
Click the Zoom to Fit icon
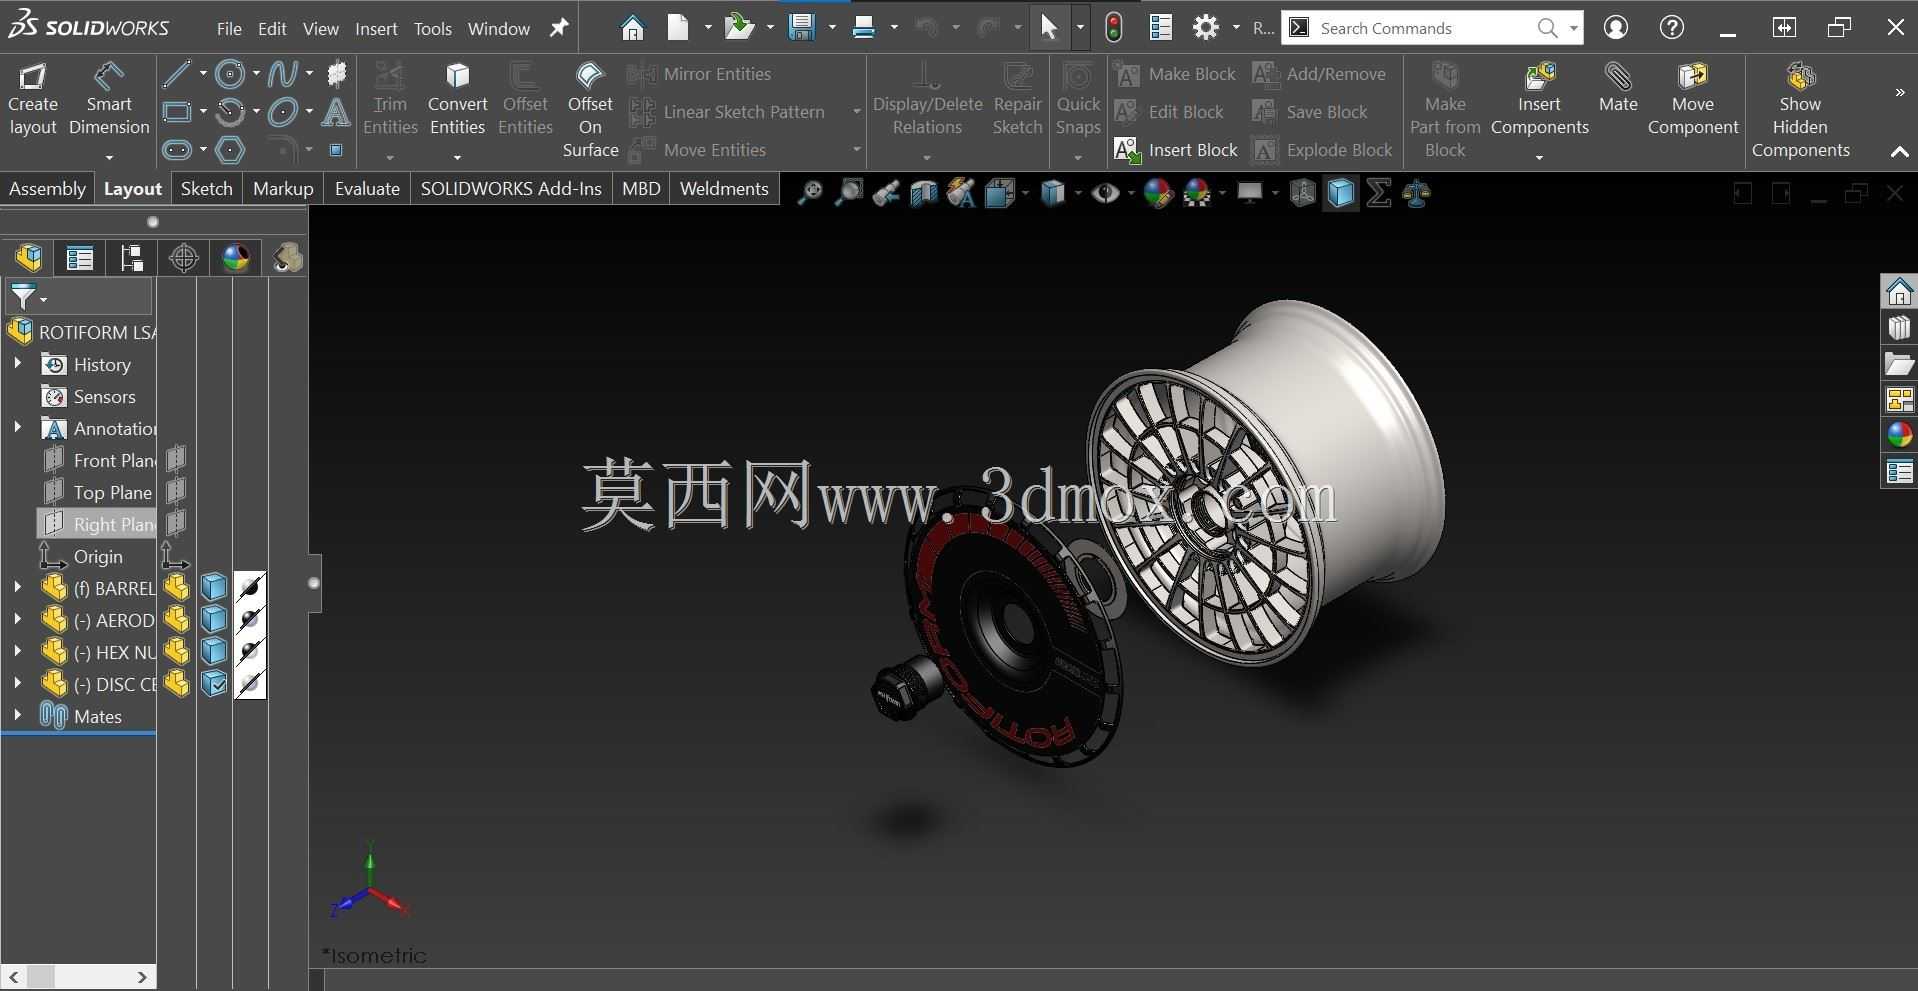pos(810,193)
